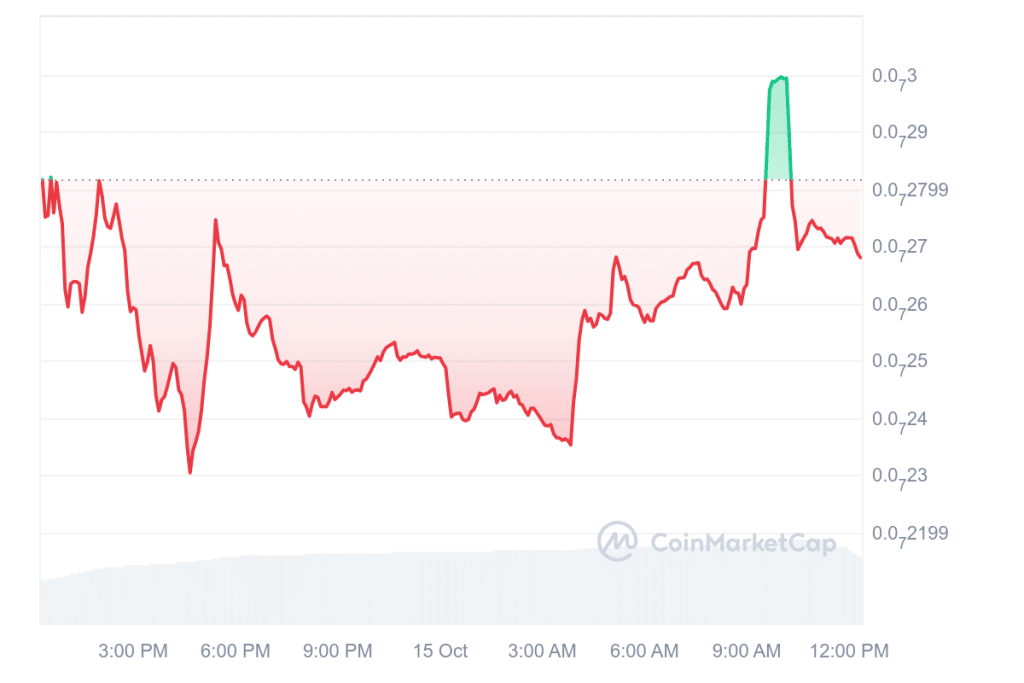
Task: Click the 3:00 PM time axis label
Action: tap(133, 651)
